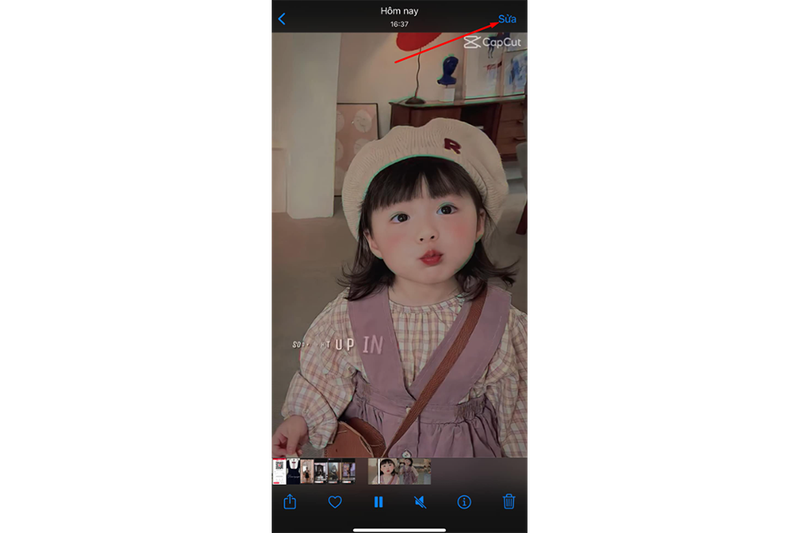The height and width of the screenshot is (533, 800).
Task: Go back using the blue chevron
Action: 282,19
